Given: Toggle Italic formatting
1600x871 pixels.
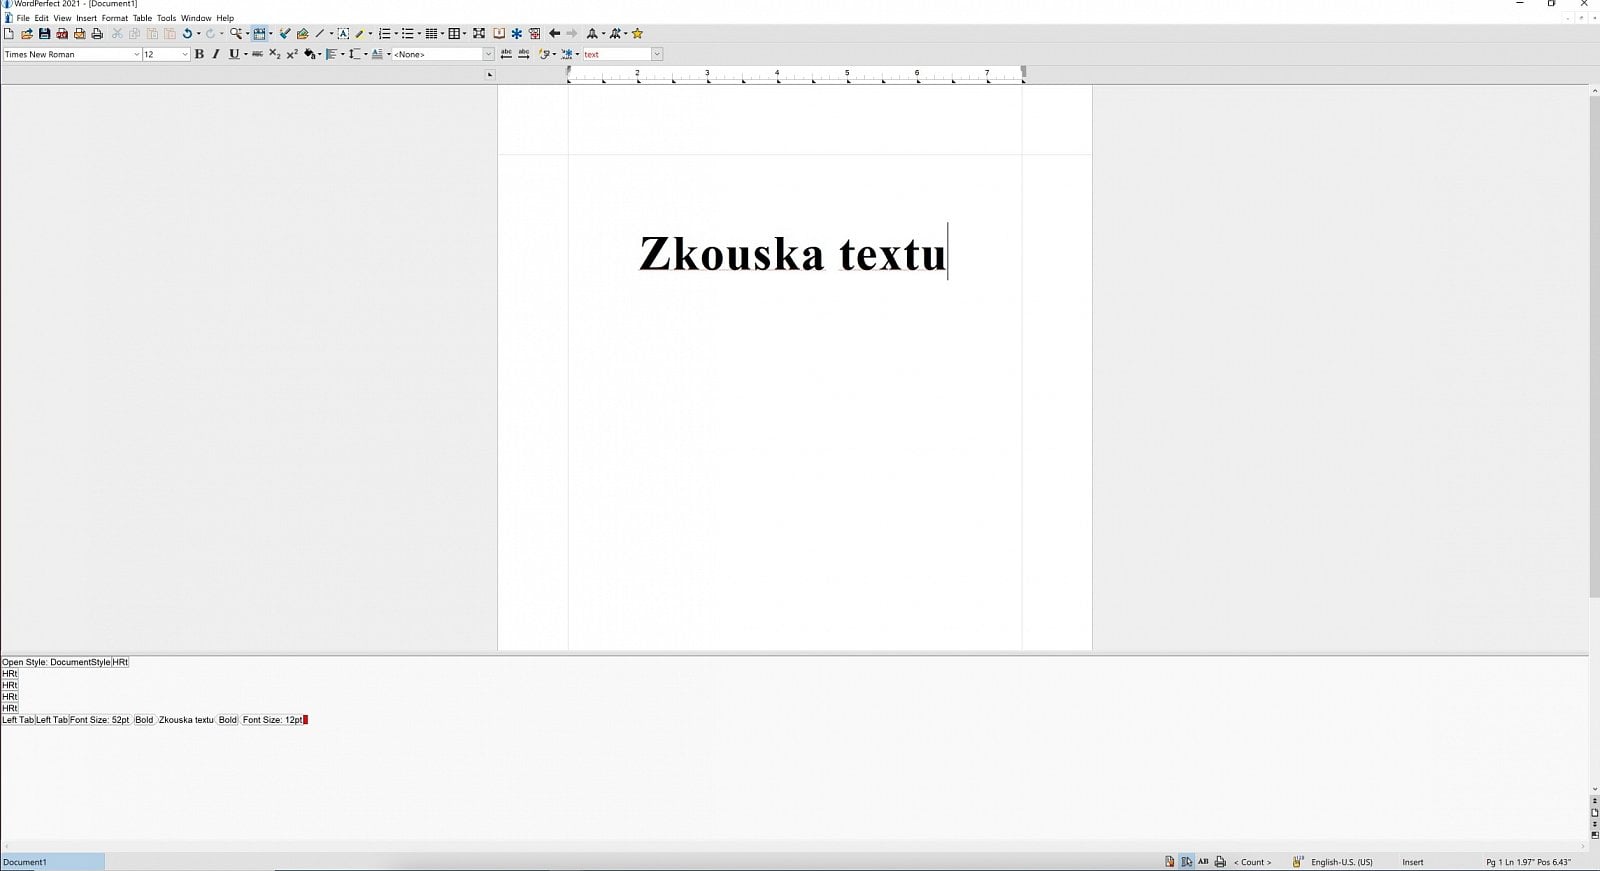Looking at the screenshot, I should [215, 54].
